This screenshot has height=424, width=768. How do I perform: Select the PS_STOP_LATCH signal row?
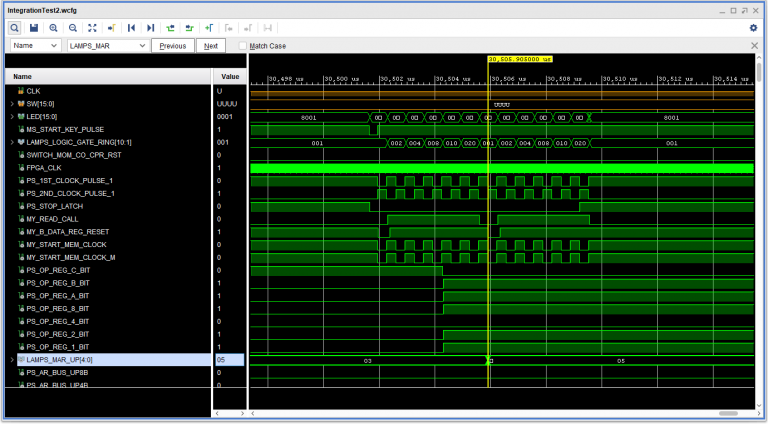click(x=54, y=206)
